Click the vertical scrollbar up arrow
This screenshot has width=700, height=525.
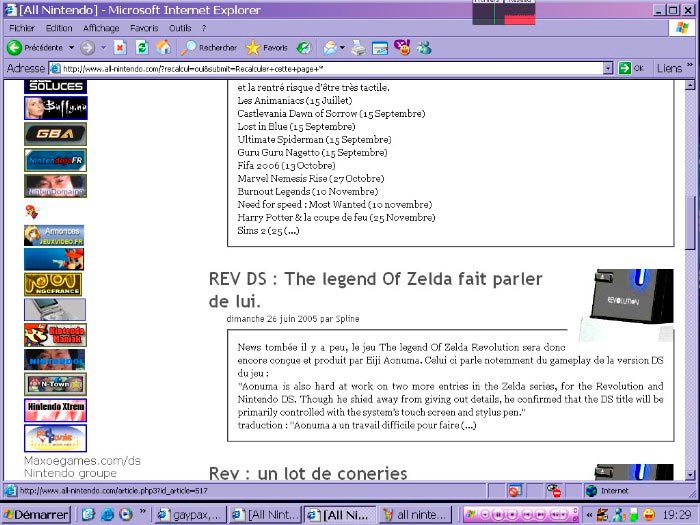point(690,84)
